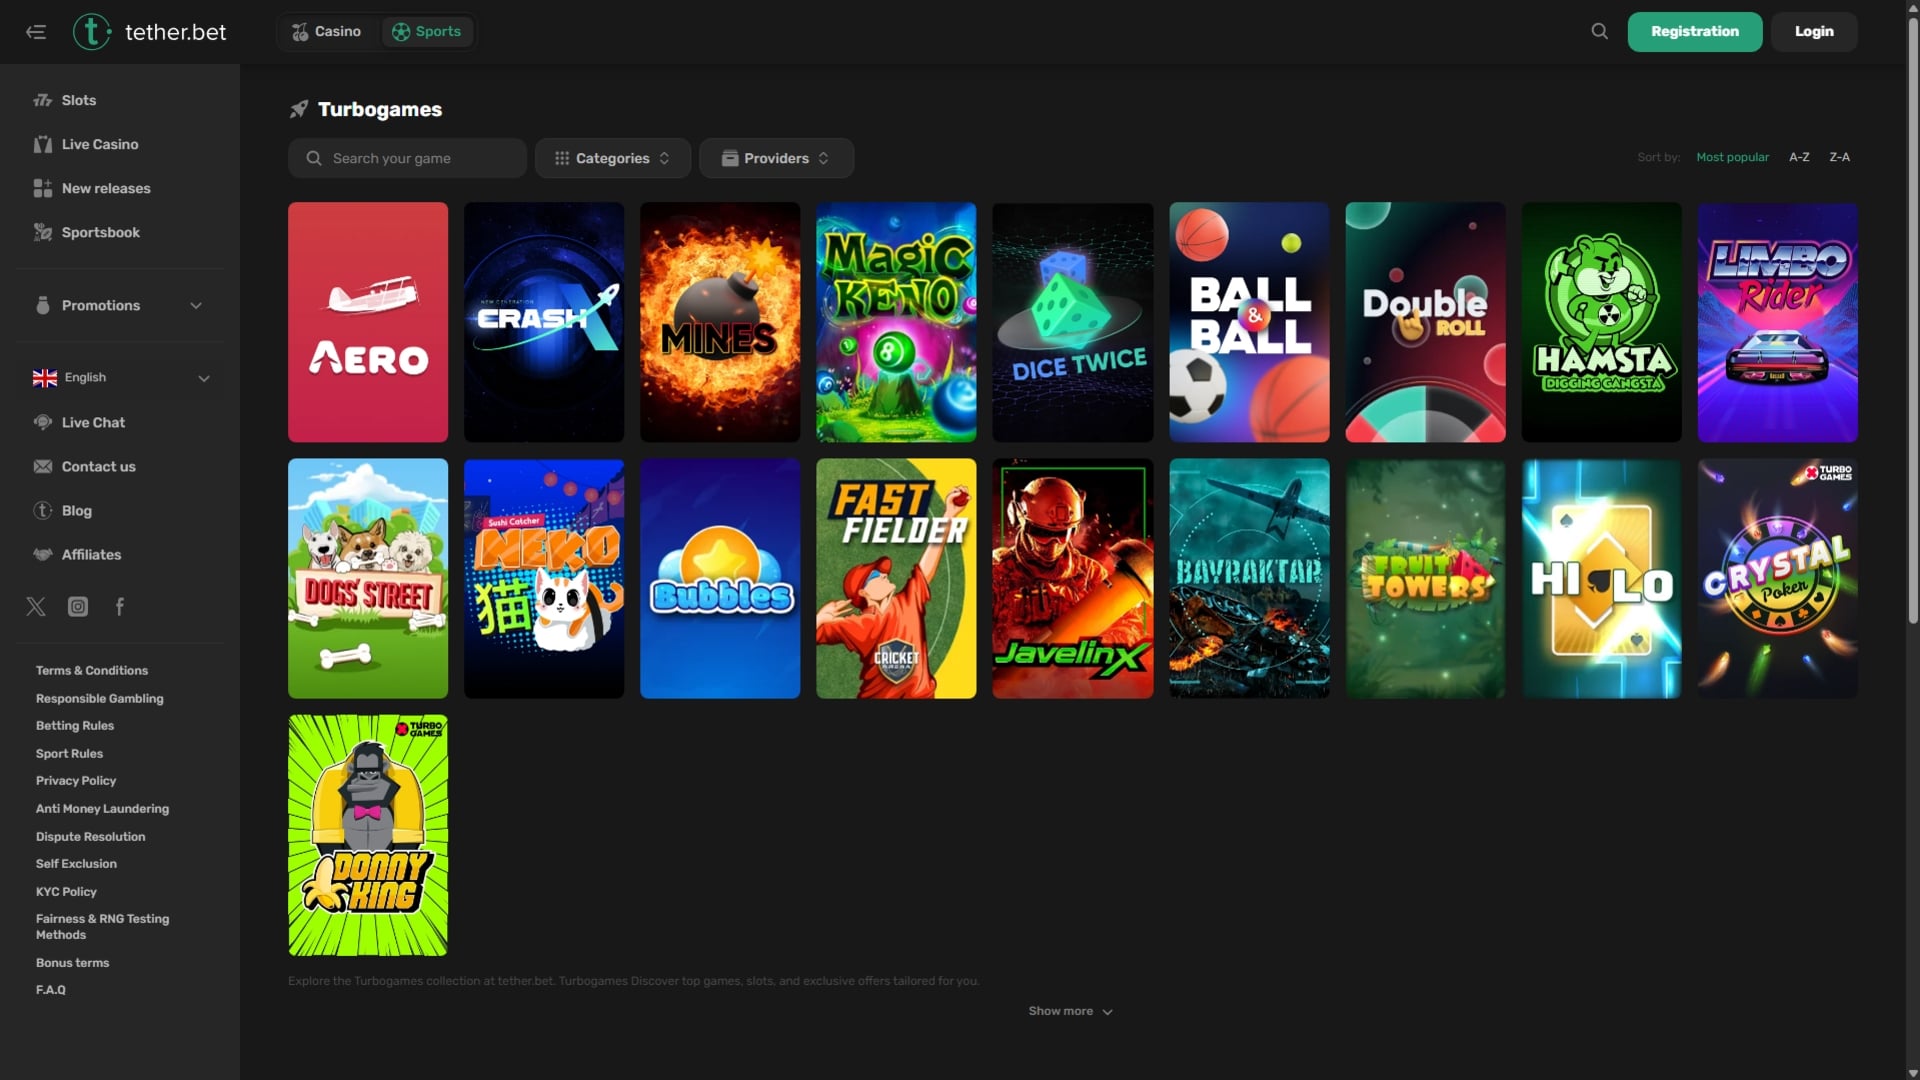Open the Bayraktar game thumbnail
1920x1080 pixels.
click(1249, 578)
